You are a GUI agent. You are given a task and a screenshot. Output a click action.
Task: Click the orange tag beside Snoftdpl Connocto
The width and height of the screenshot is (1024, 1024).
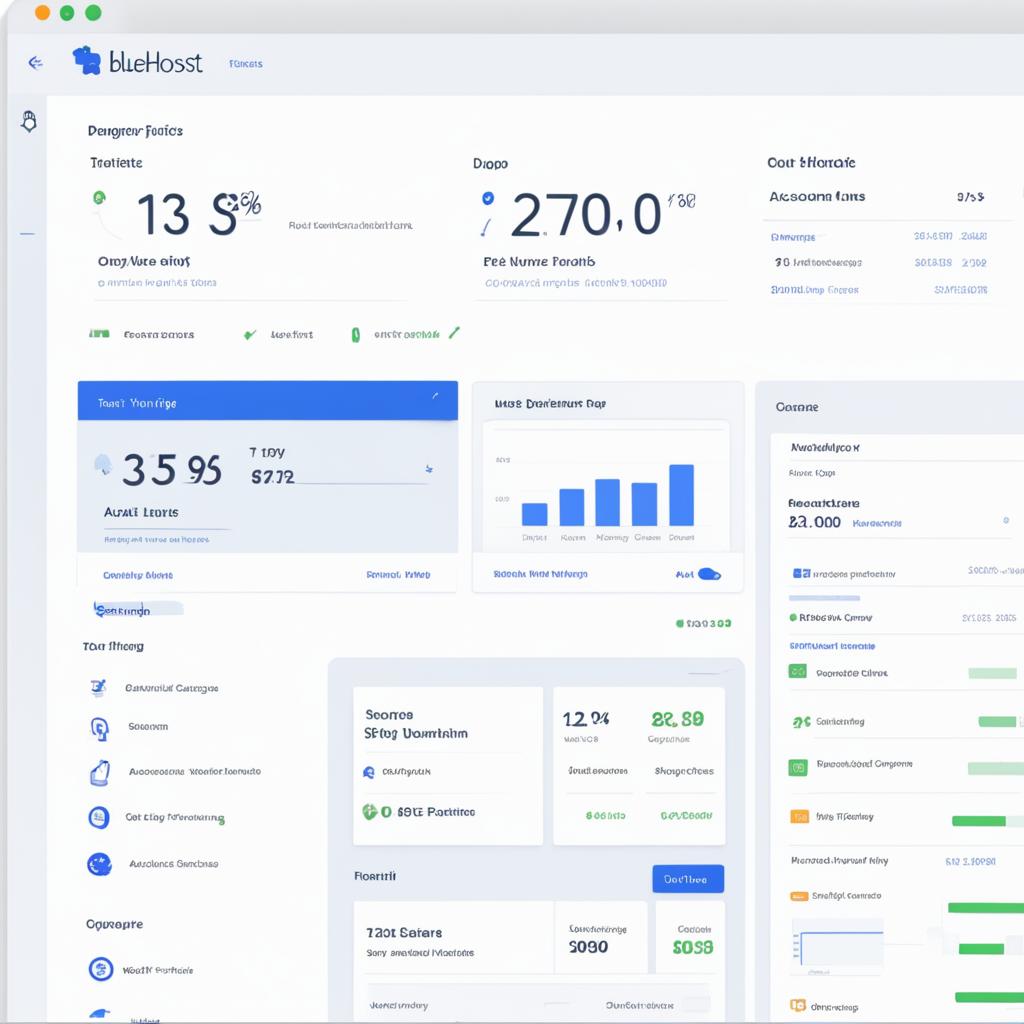pyautogui.click(x=799, y=897)
